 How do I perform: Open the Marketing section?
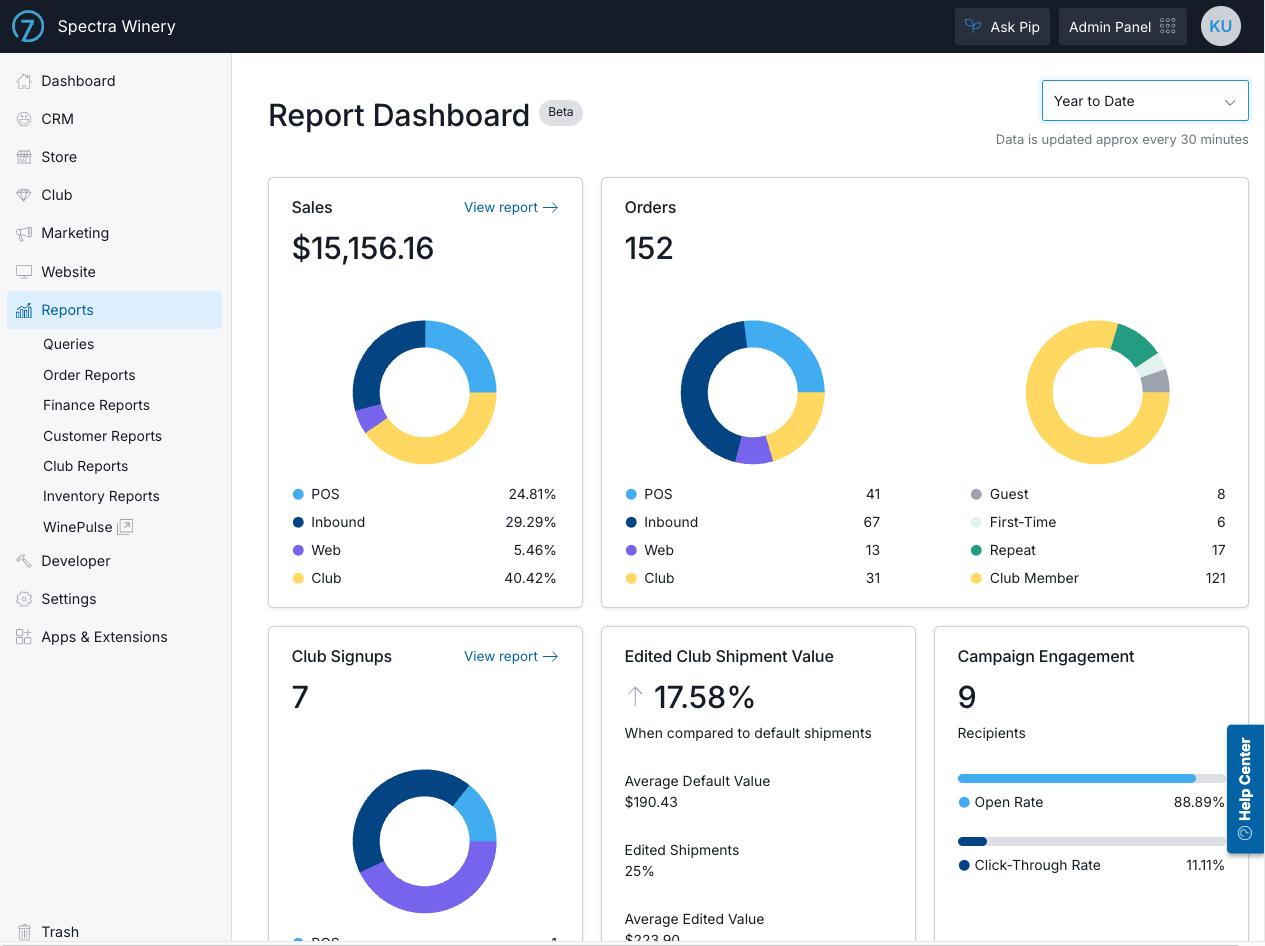pos(115,233)
